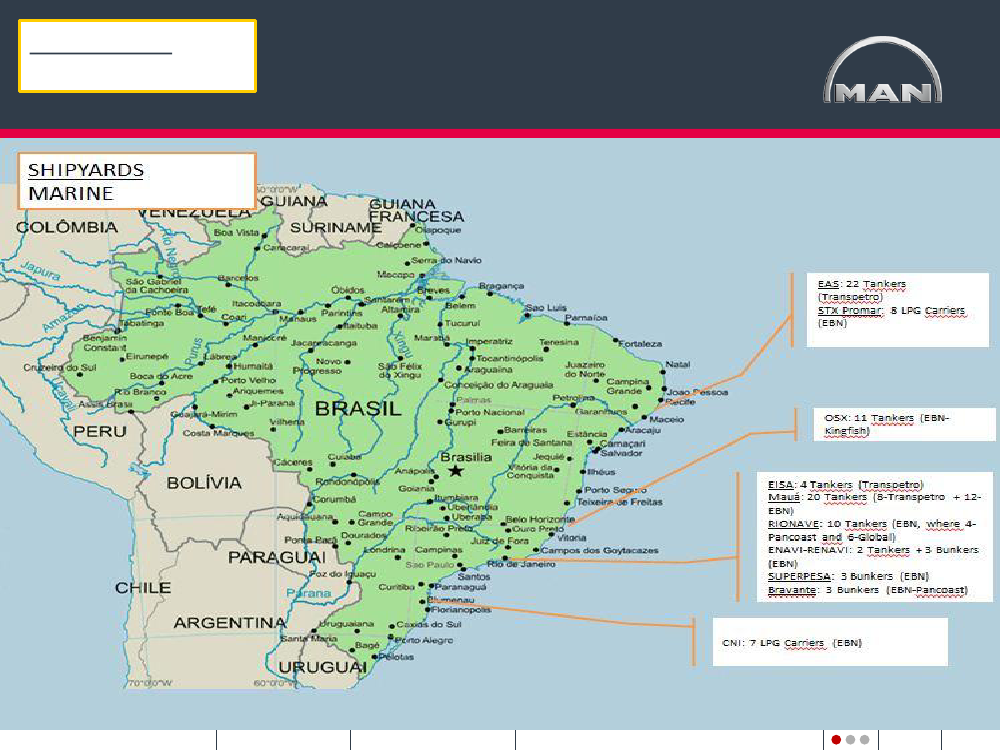Click the "CNI: 7 LPG Carriers" callout
Image resolution: width=1000 pixels, height=750 pixels.
pyautogui.click(x=830, y=642)
